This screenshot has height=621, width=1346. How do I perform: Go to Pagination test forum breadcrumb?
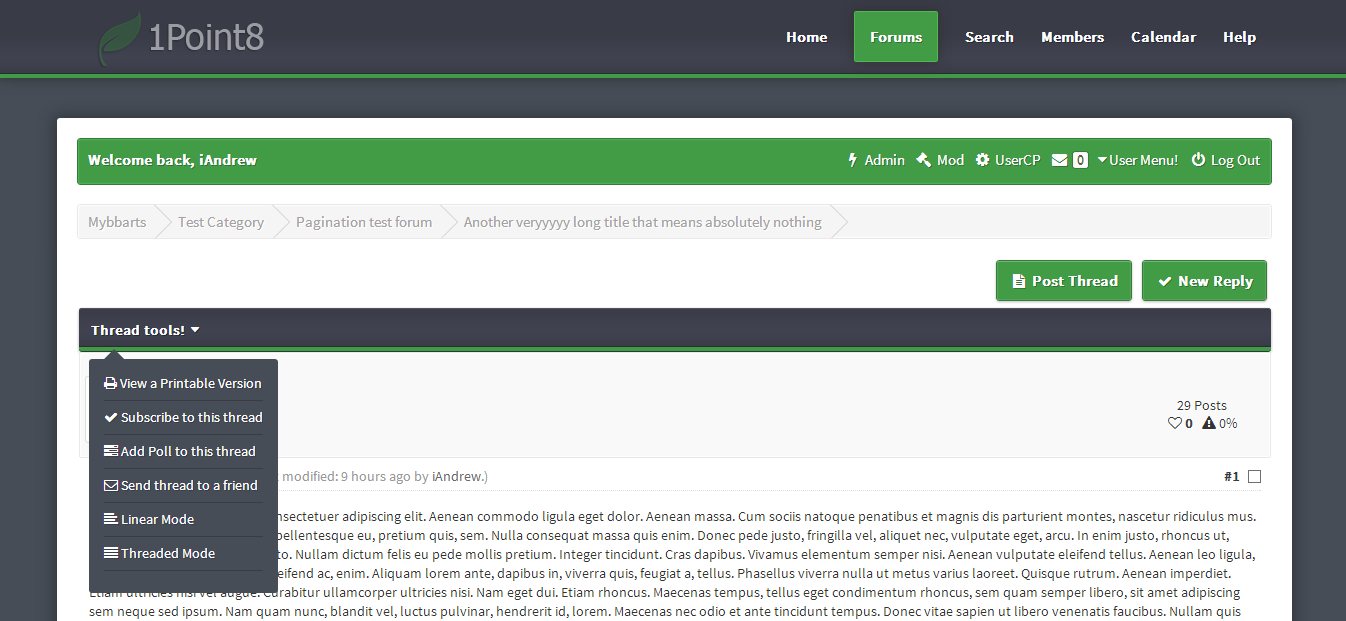[364, 222]
